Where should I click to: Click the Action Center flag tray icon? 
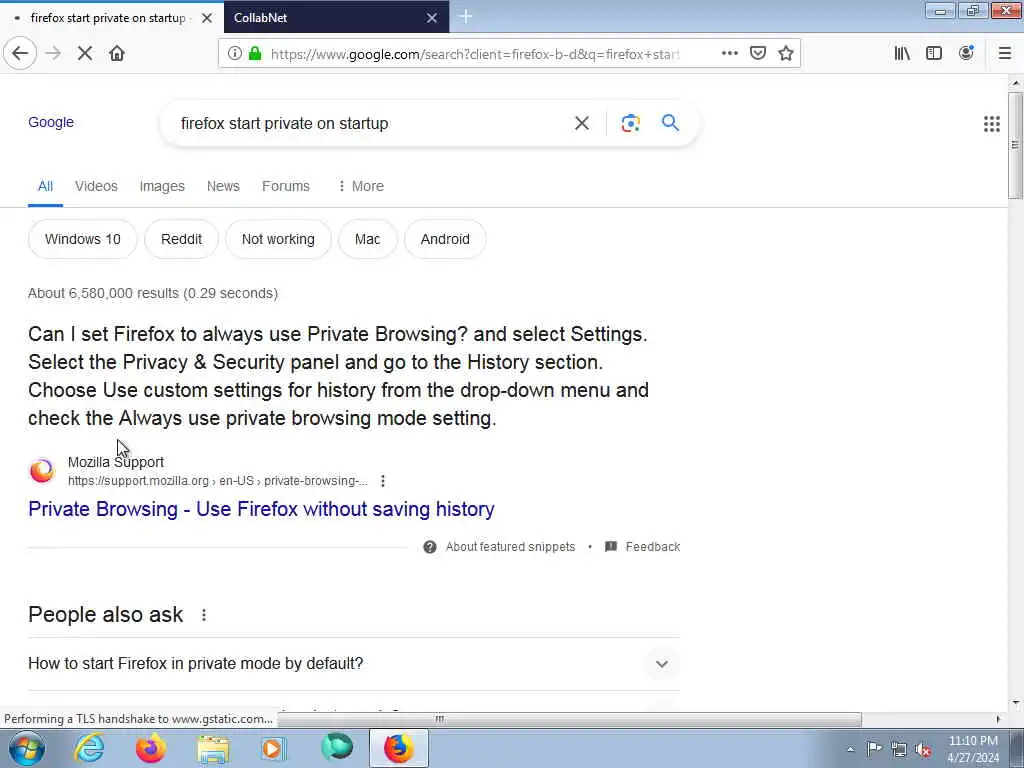tap(874, 749)
